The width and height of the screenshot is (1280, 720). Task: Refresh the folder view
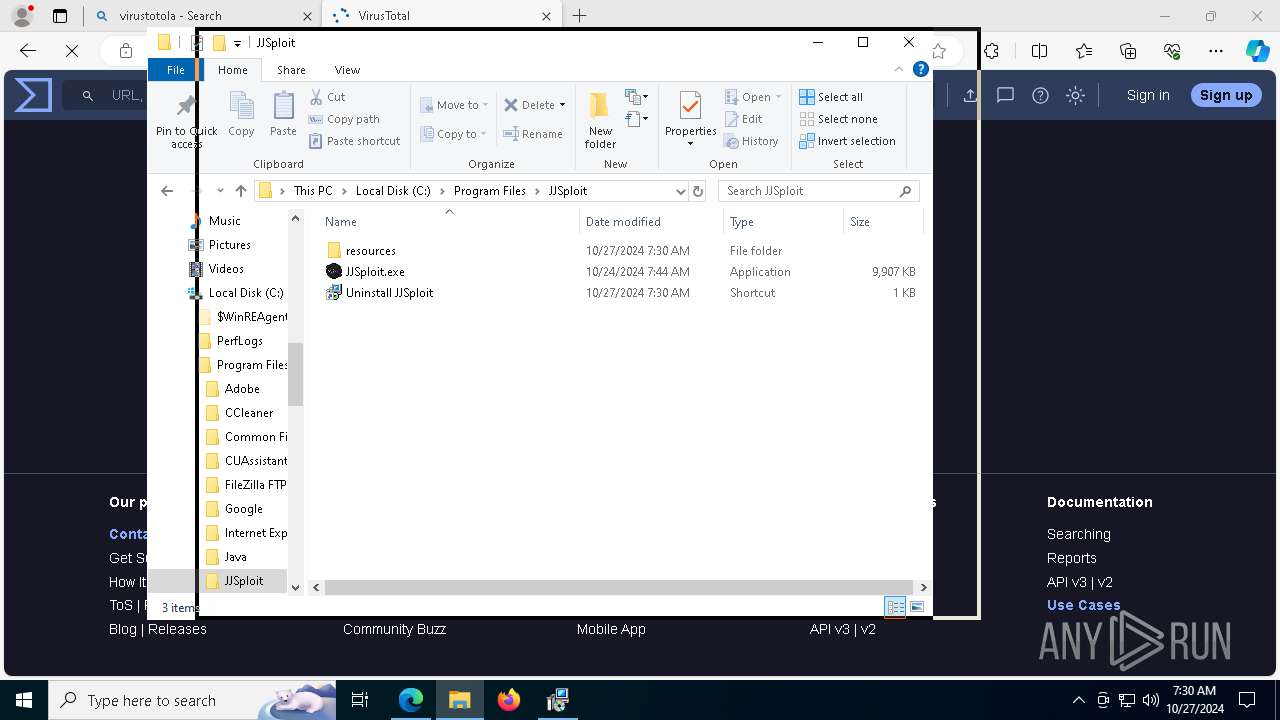coord(698,191)
